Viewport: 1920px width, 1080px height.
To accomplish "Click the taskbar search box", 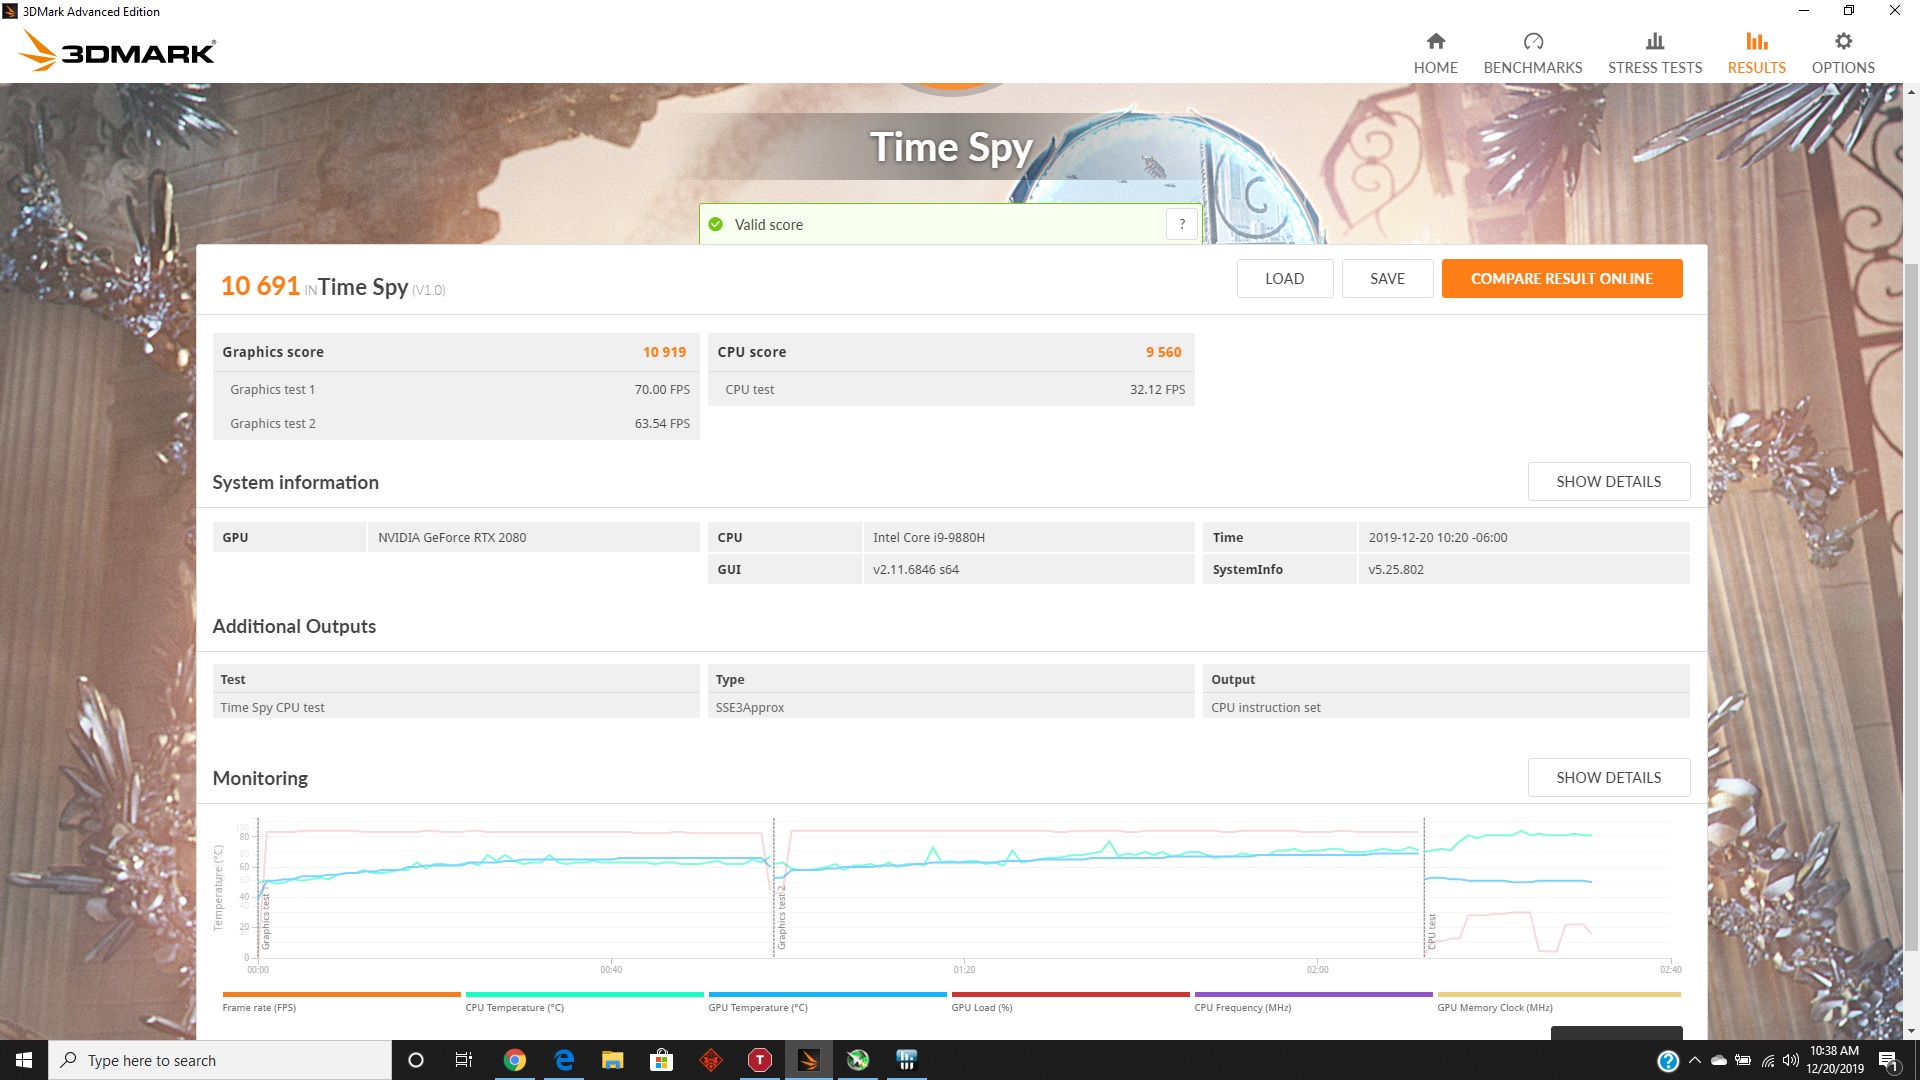I will click(220, 1060).
